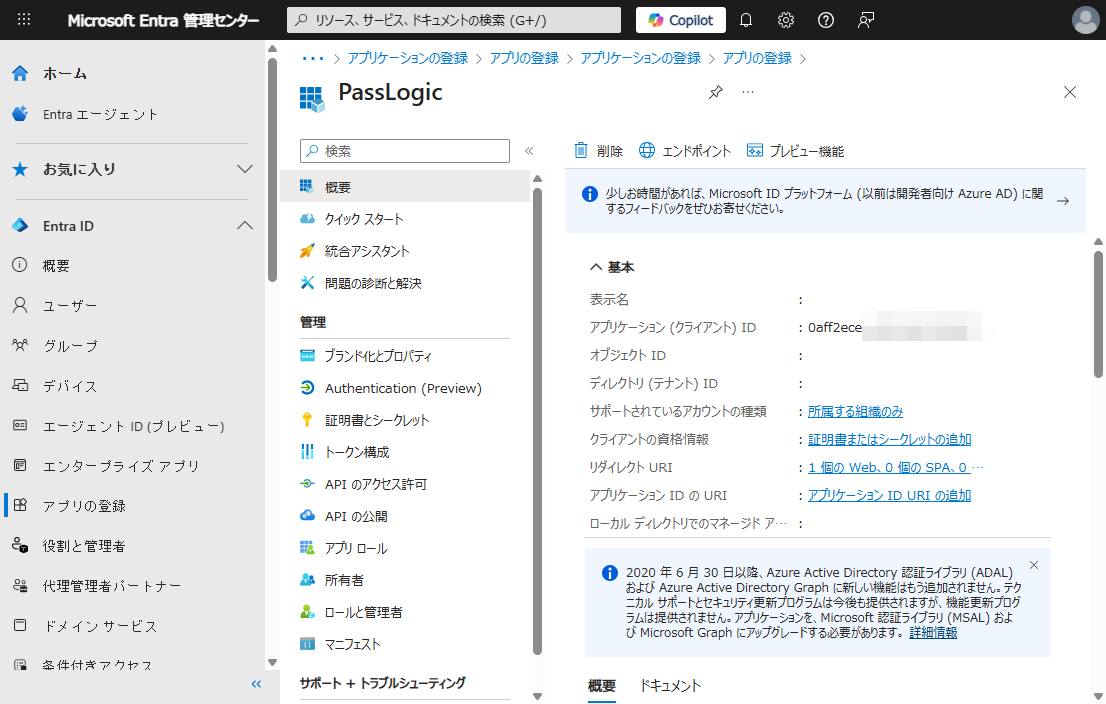Click the resource menu scrollbar thumb
1106x704 pixels.
point(537,420)
